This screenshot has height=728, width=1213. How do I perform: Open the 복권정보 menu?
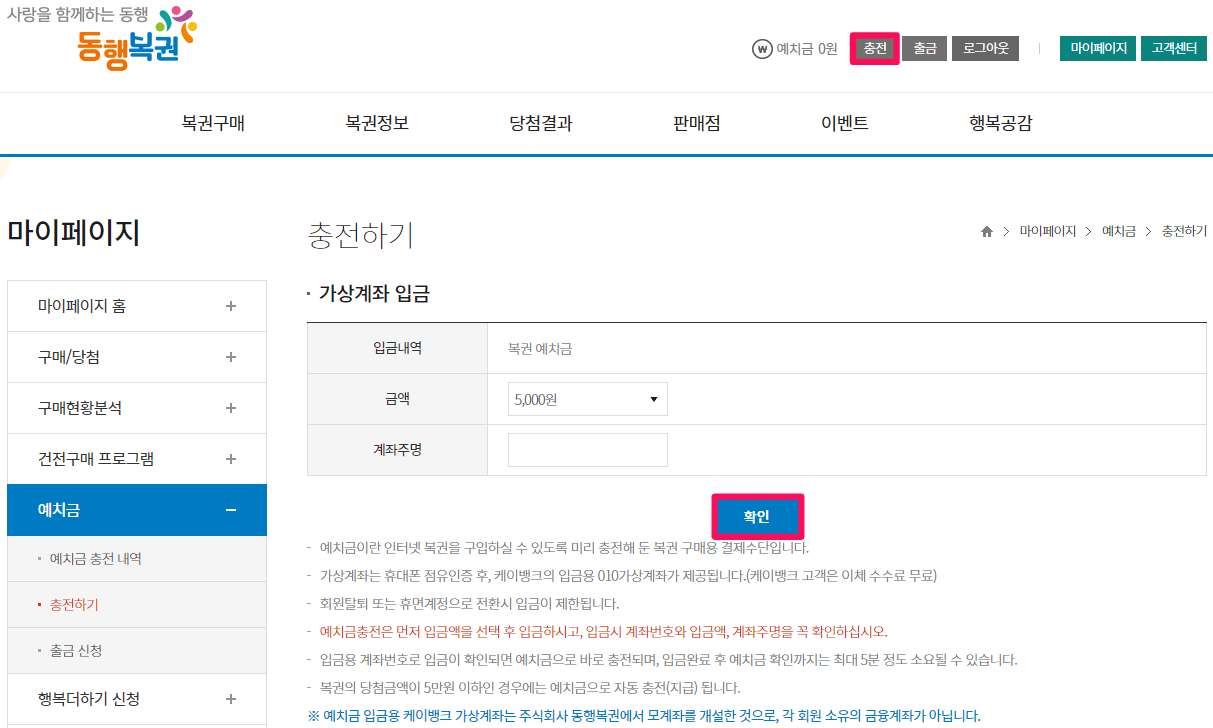pos(377,123)
